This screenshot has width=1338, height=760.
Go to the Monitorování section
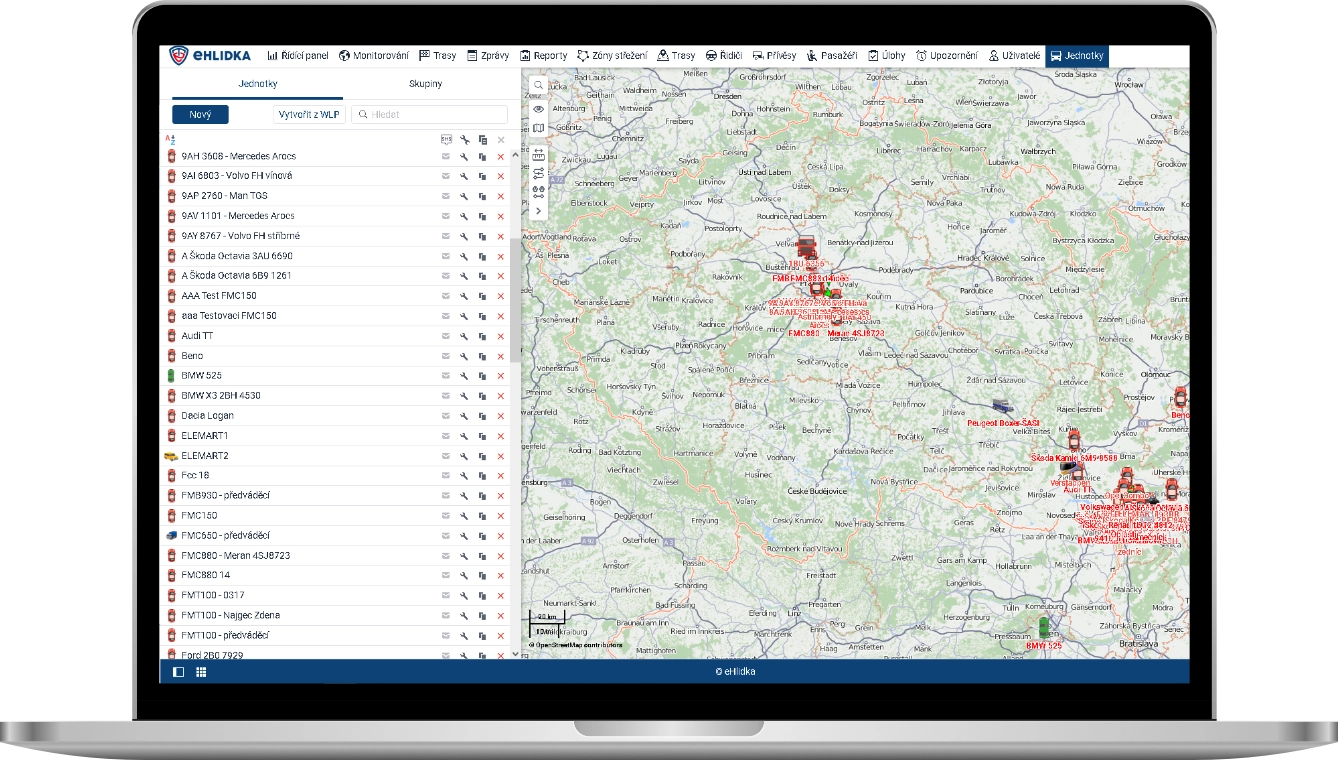373,56
